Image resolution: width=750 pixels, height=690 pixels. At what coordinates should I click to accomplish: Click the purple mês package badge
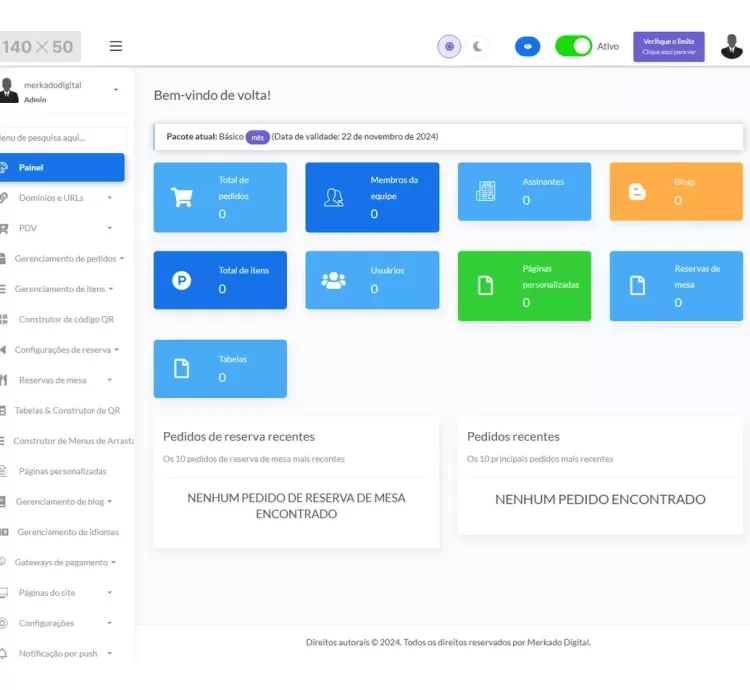point(257,137)
